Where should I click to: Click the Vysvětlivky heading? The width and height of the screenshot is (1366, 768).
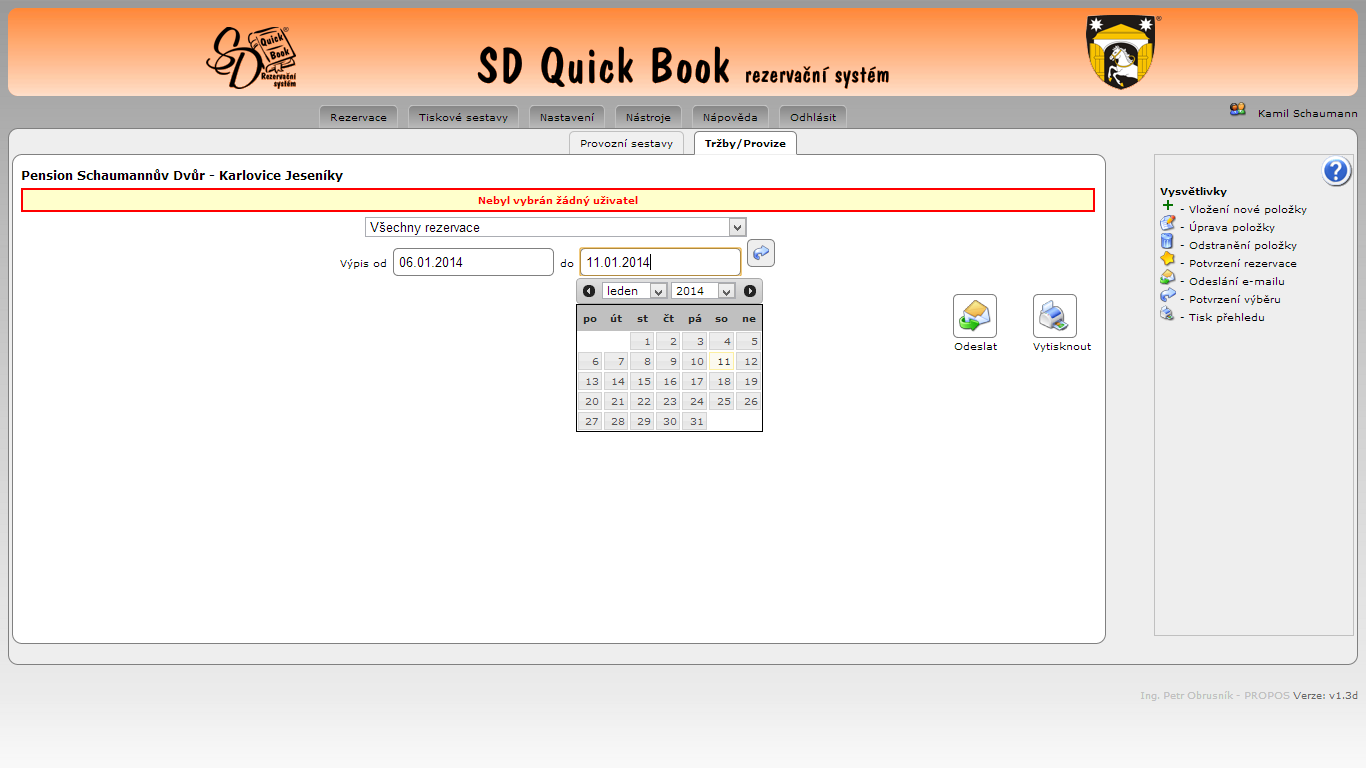pyautogui.click(x=1193, y=191)
